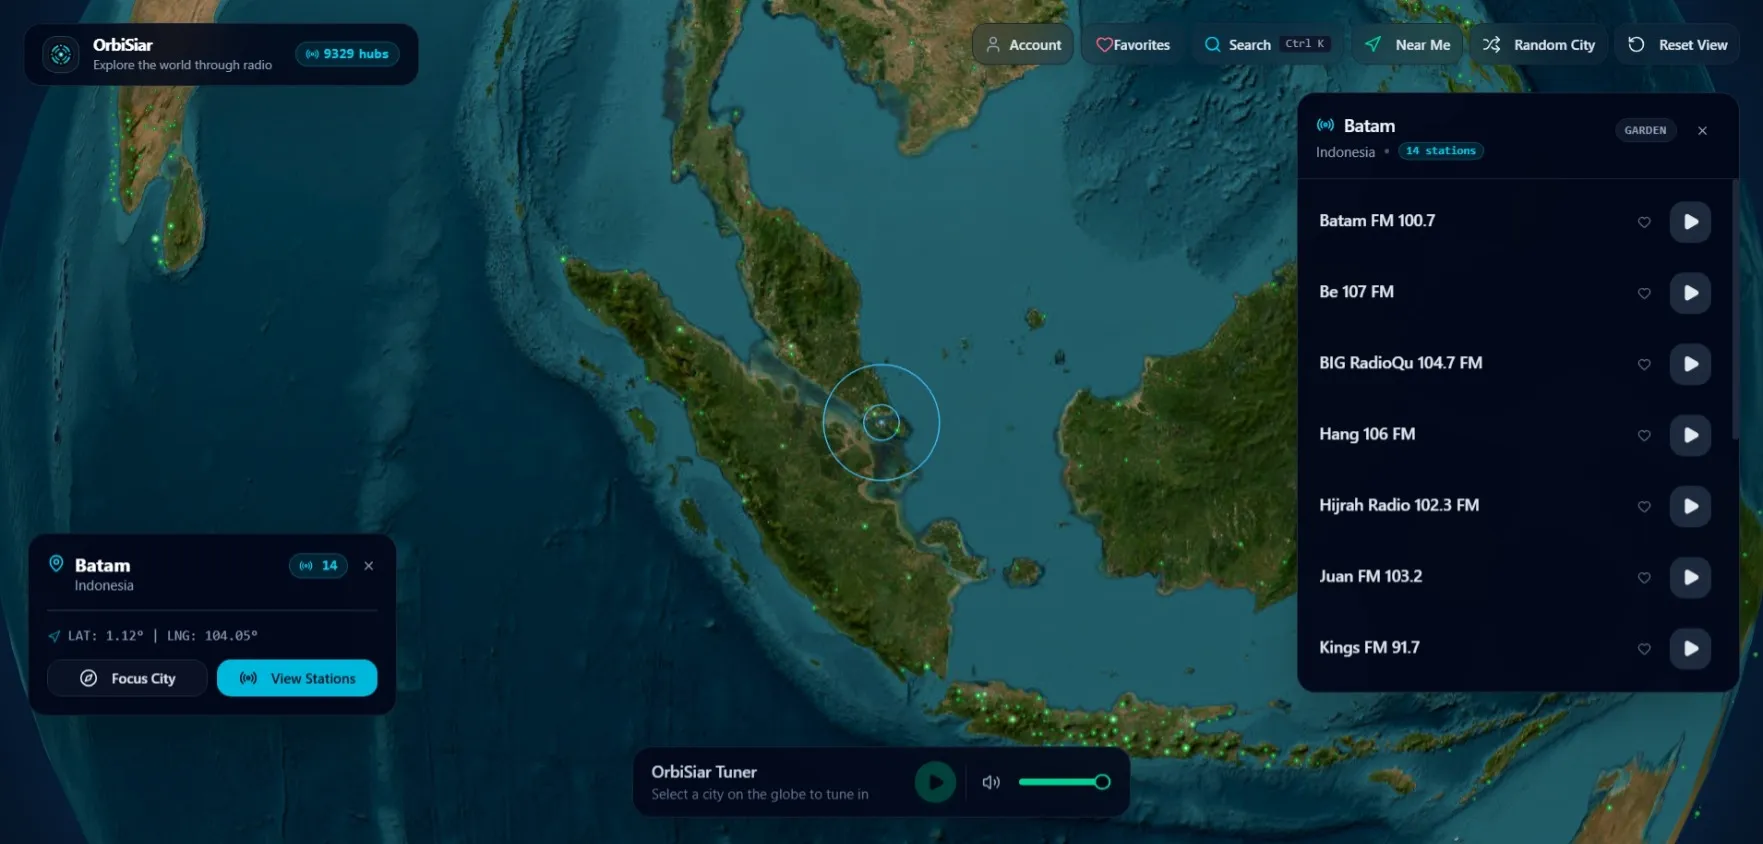Click the 14 stations badge

click(1440, 151)
